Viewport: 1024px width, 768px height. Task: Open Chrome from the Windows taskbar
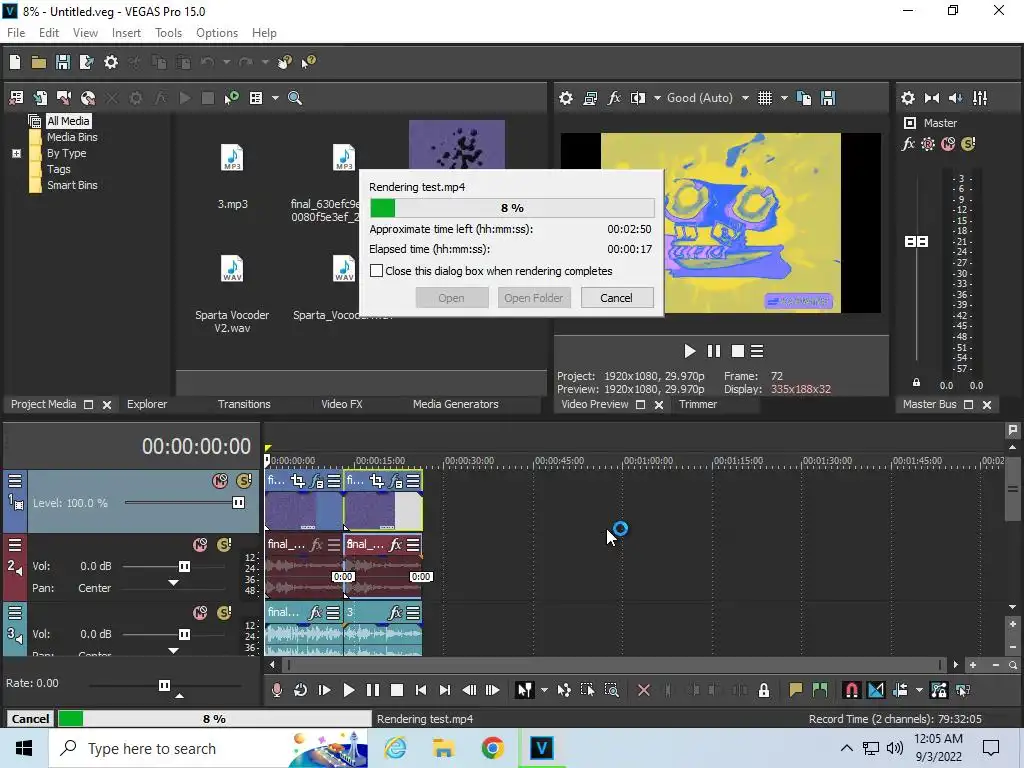[x=492, y=748]
